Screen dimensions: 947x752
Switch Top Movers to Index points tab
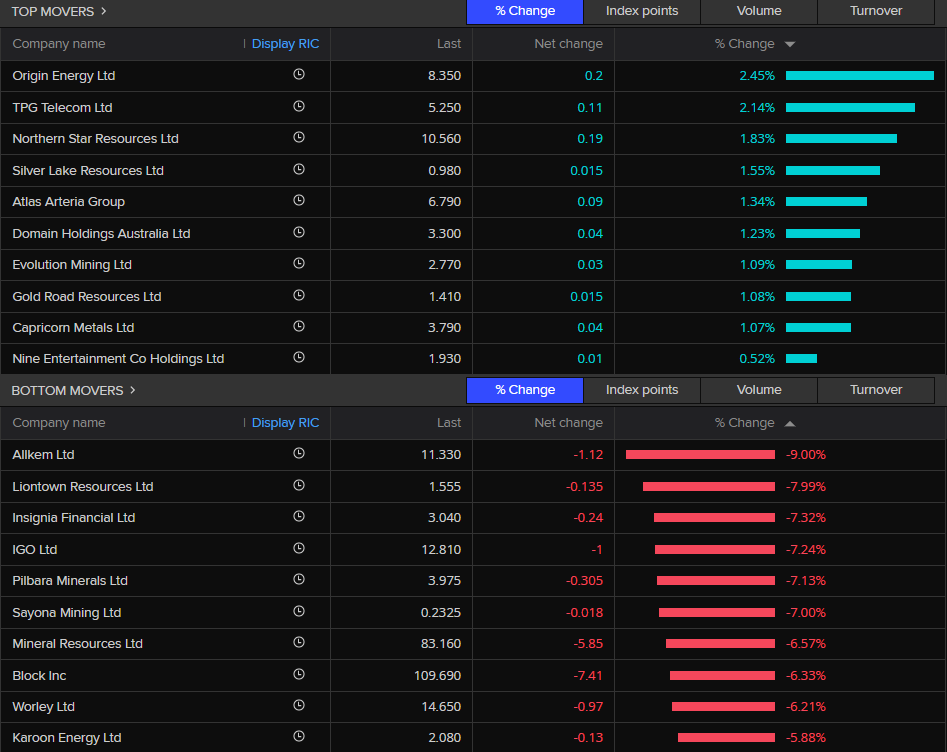click(642, 11)
